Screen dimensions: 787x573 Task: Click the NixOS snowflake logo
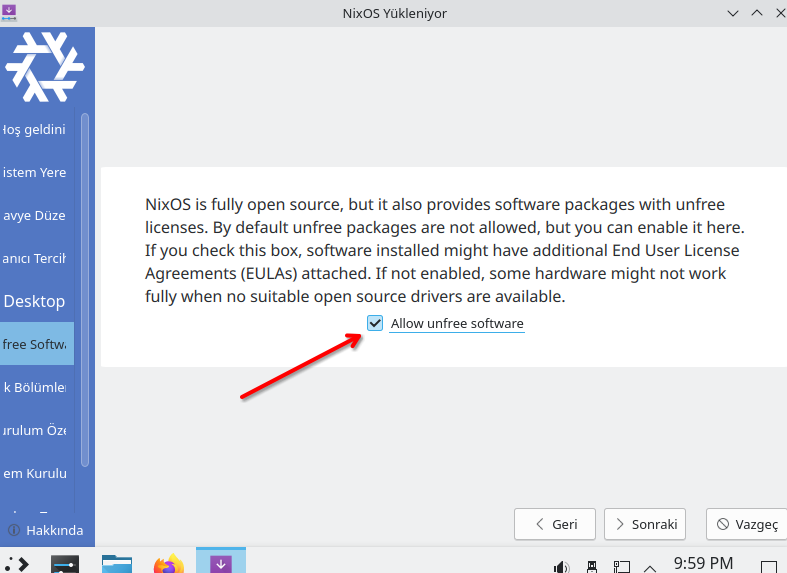pyautogui.click(x=44, y=67)
